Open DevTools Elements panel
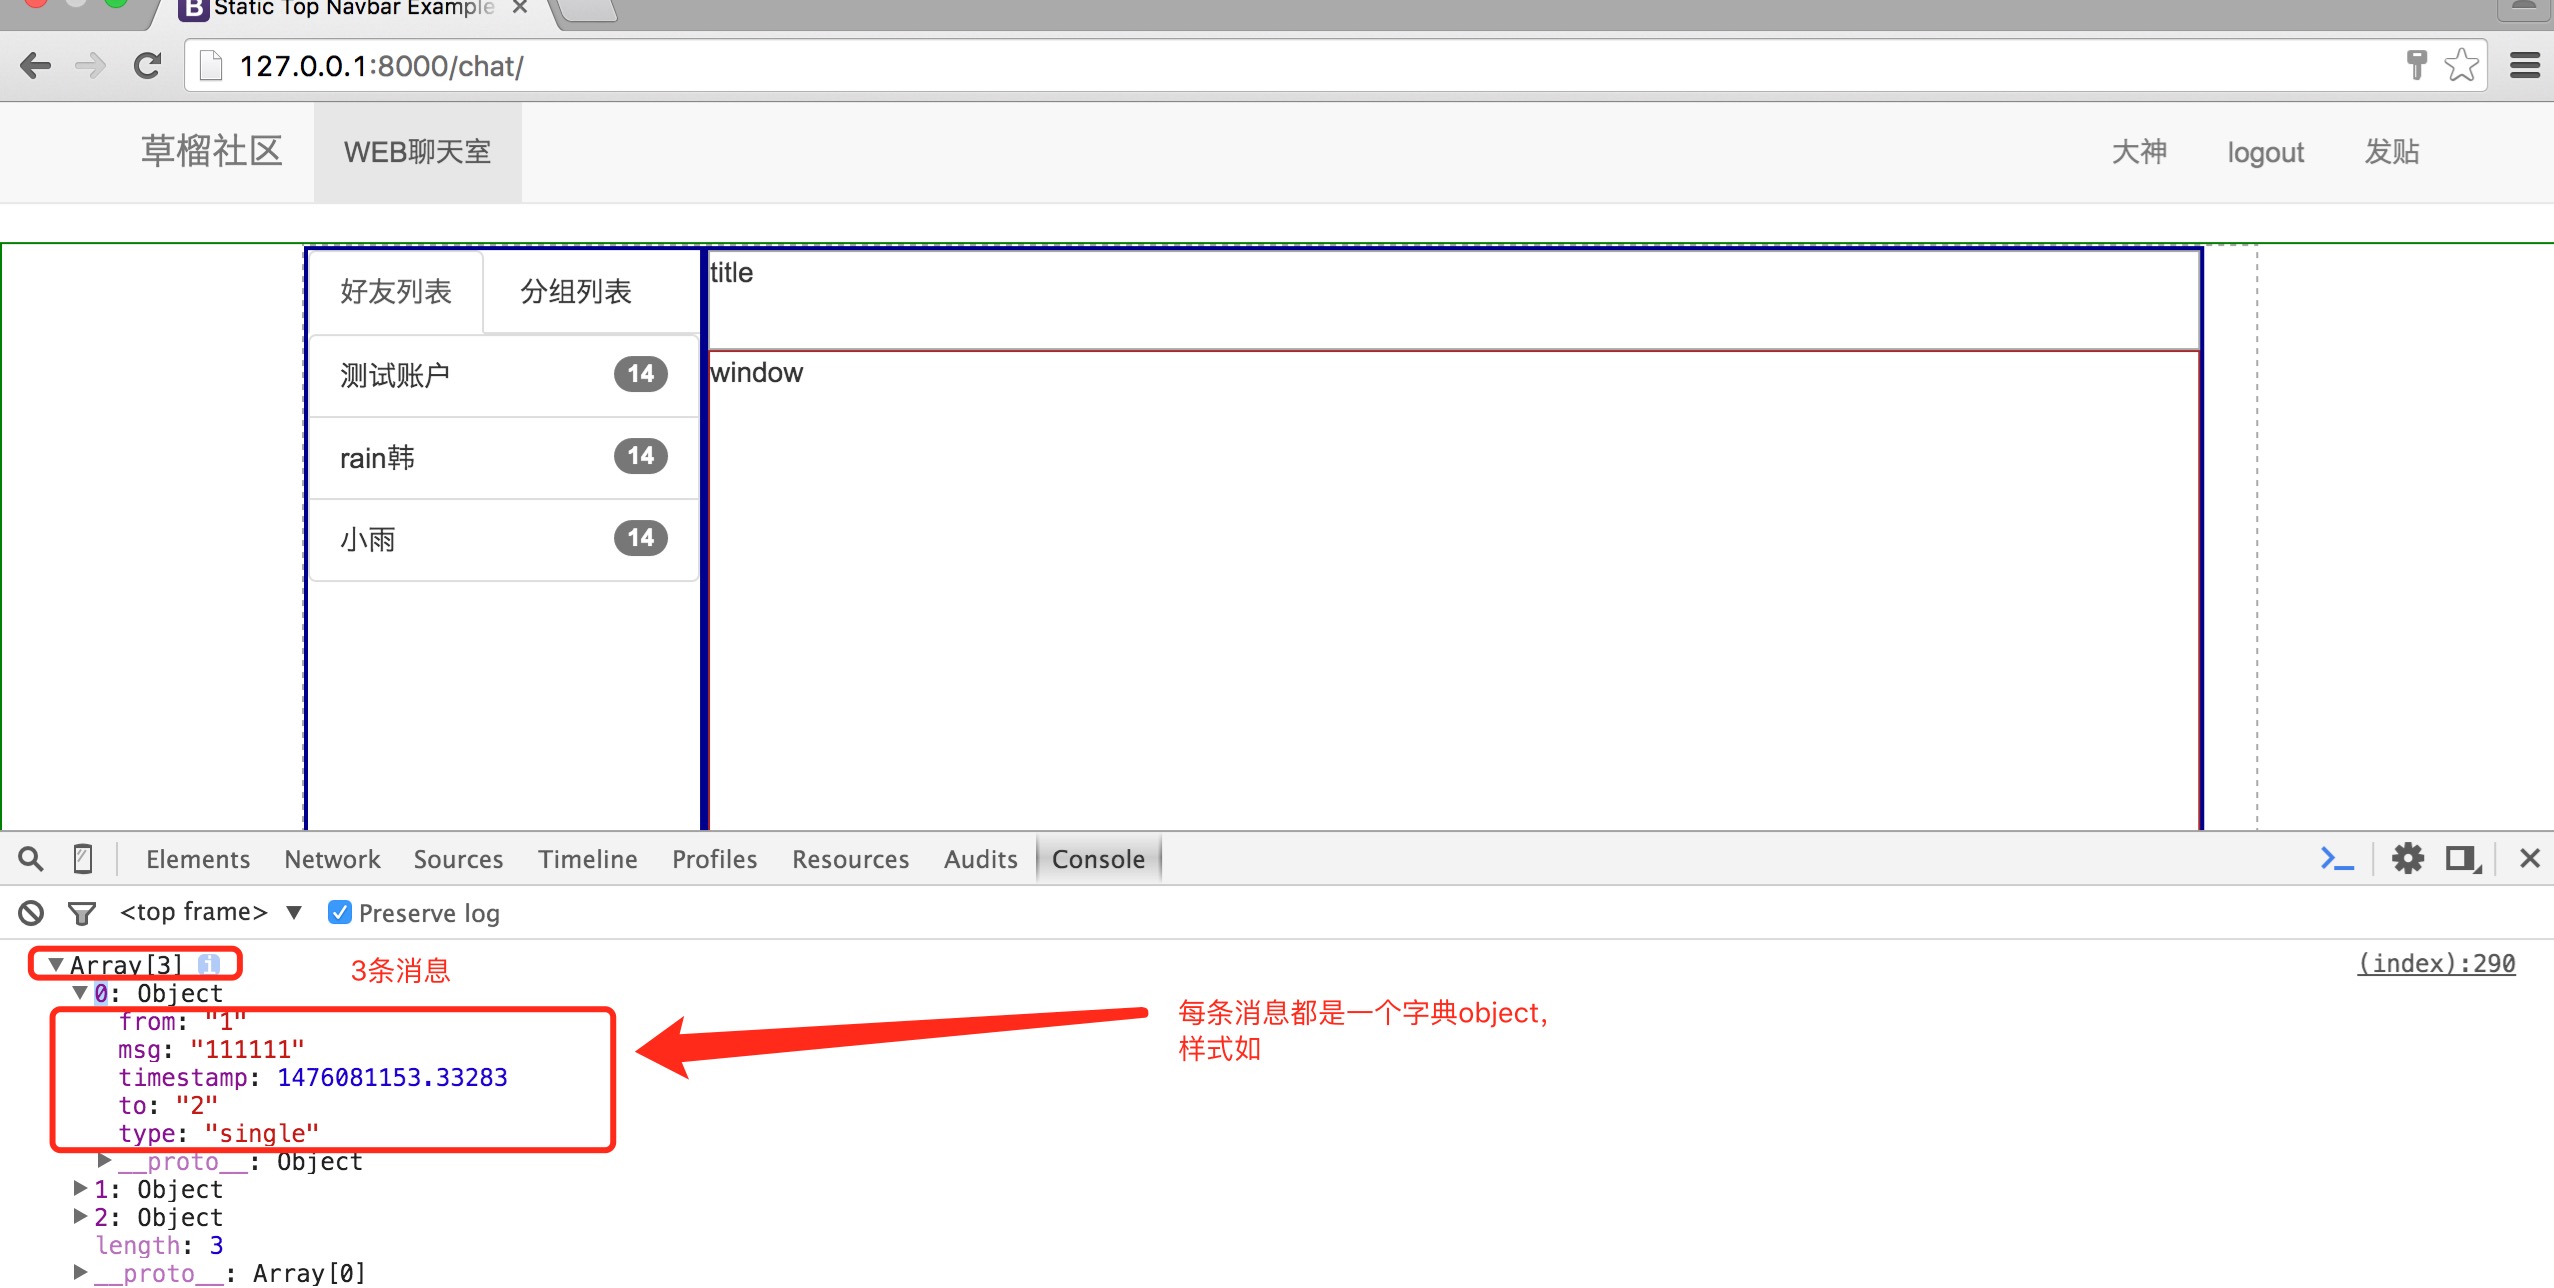This screenshot has width=2554, height=1288. point(198,859)
